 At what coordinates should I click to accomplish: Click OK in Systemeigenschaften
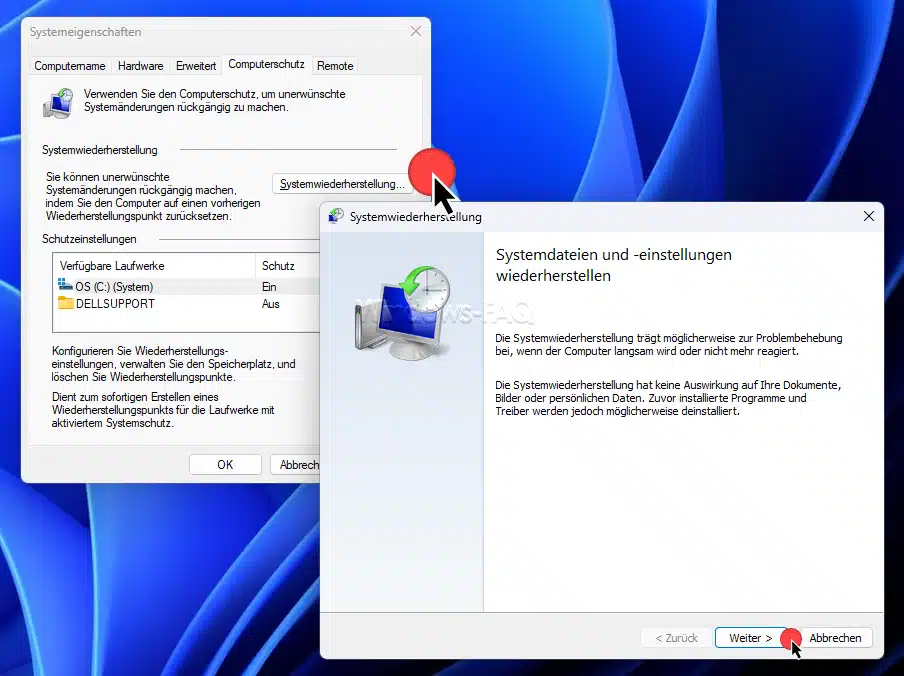pos(225,464)
